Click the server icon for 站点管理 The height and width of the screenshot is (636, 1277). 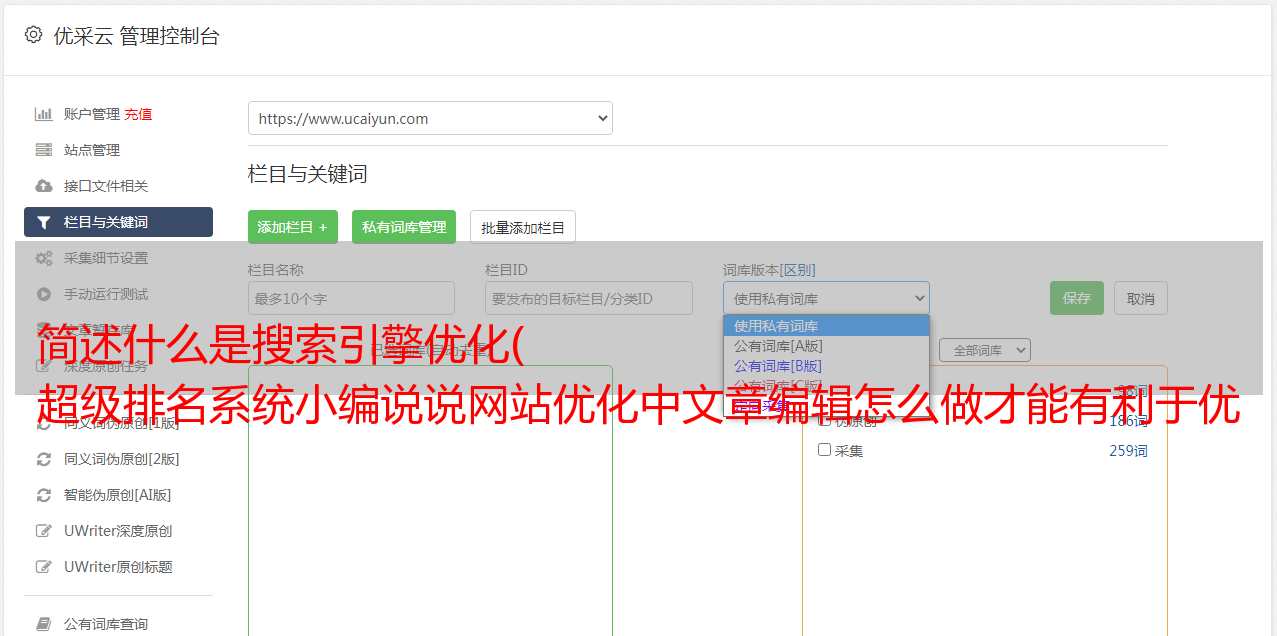(43, 150)
